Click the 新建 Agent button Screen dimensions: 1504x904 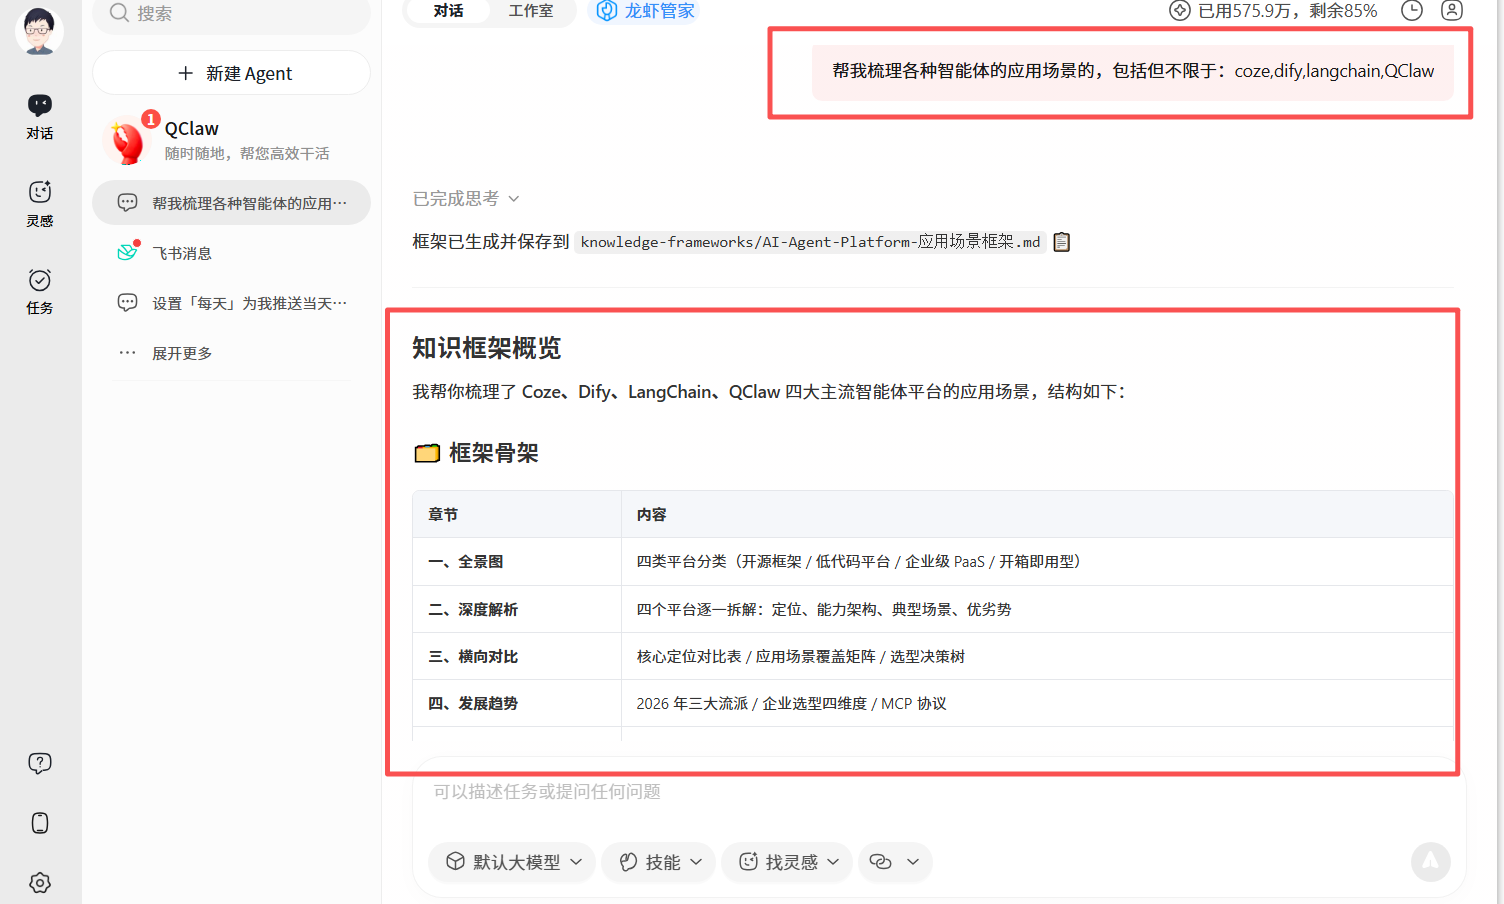[x=231, y=73]
